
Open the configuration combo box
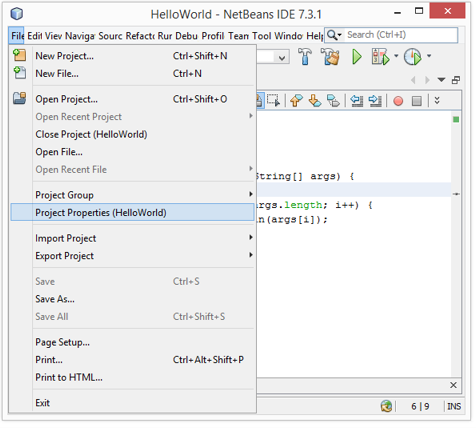pyautogui.click(x=273, y=57)
